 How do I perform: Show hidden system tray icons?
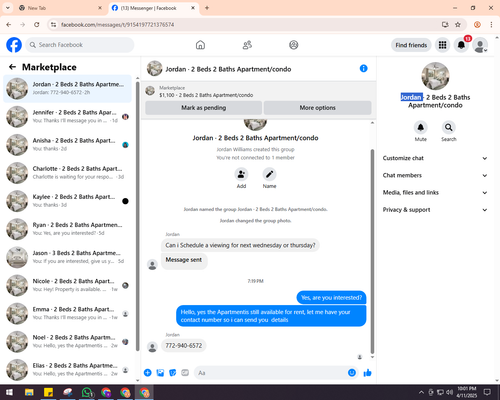(x=421, y=392)
